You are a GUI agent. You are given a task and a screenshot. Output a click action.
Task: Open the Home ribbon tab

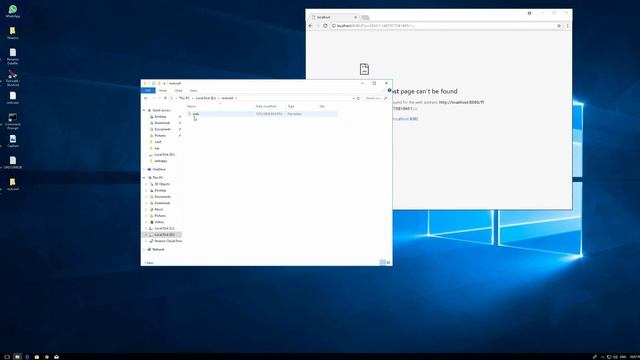point(163,90)
